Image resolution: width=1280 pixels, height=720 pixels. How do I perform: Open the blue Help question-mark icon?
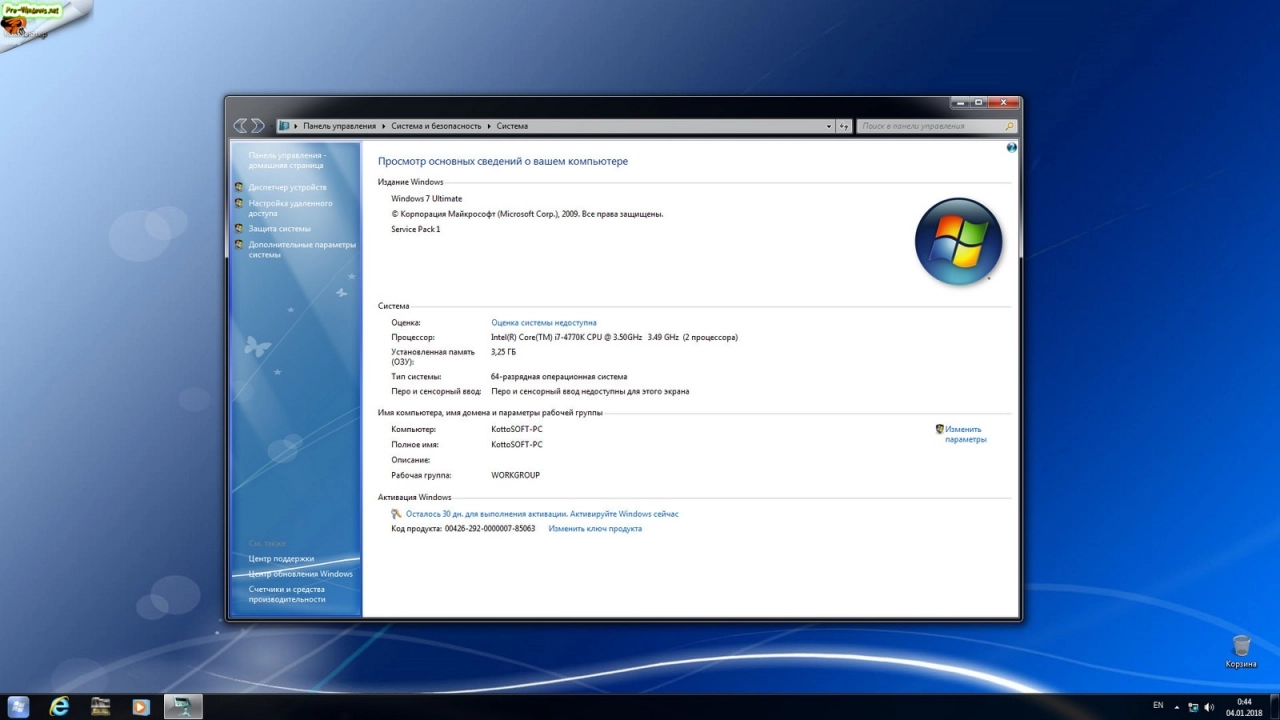pos(1011,147)
